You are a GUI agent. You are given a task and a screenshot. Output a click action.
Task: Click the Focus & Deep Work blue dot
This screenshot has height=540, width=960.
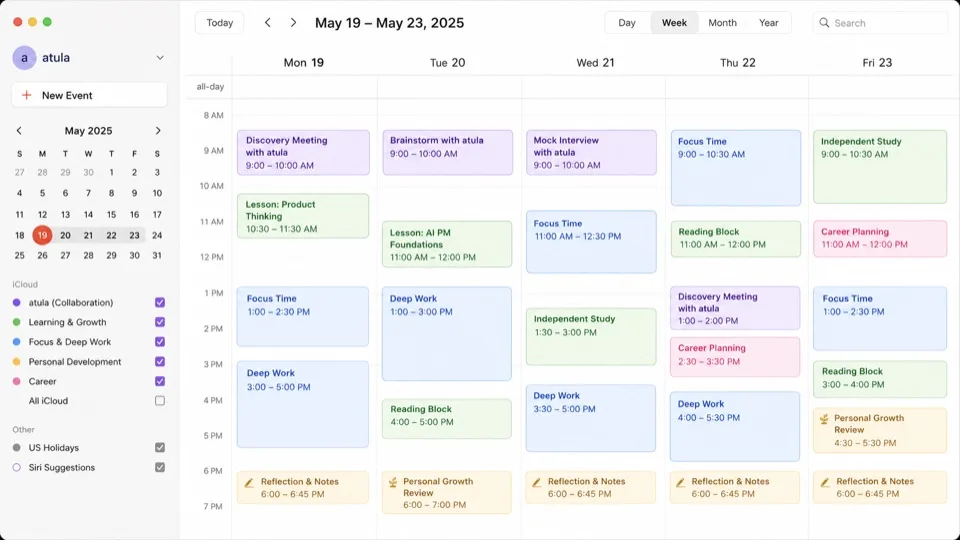pos(17,342)
